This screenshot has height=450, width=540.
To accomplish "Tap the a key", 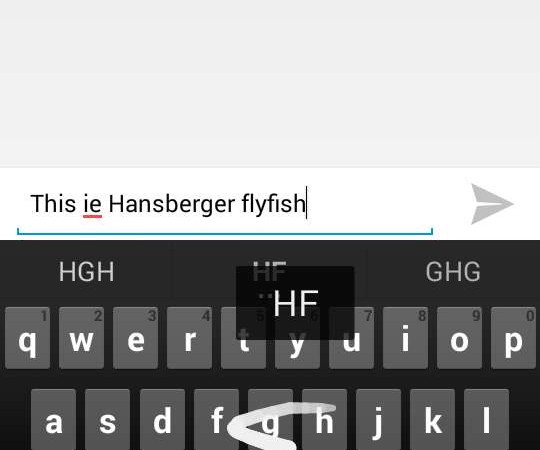I will 53,419.
